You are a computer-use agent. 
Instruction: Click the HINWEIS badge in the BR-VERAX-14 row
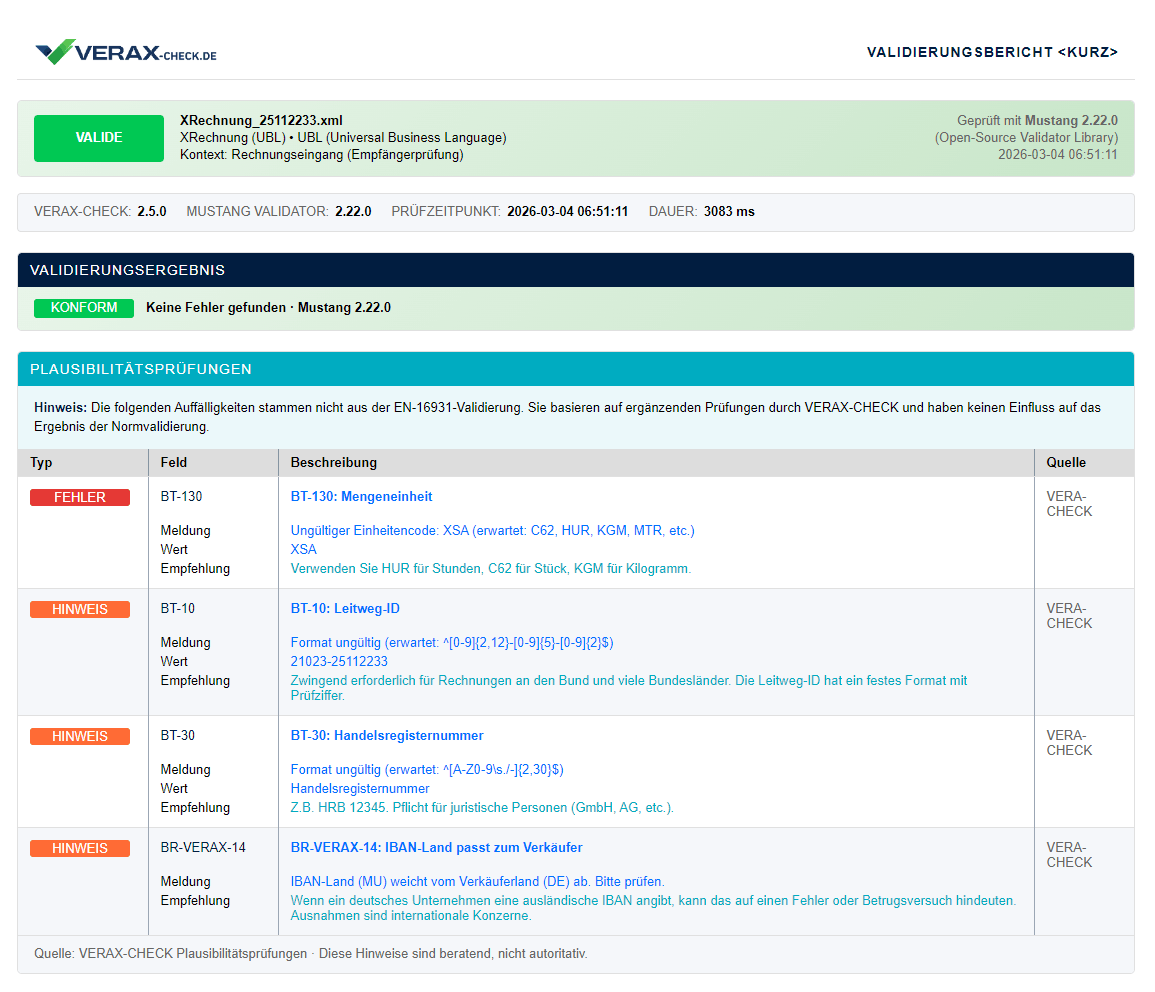point(80,848)
